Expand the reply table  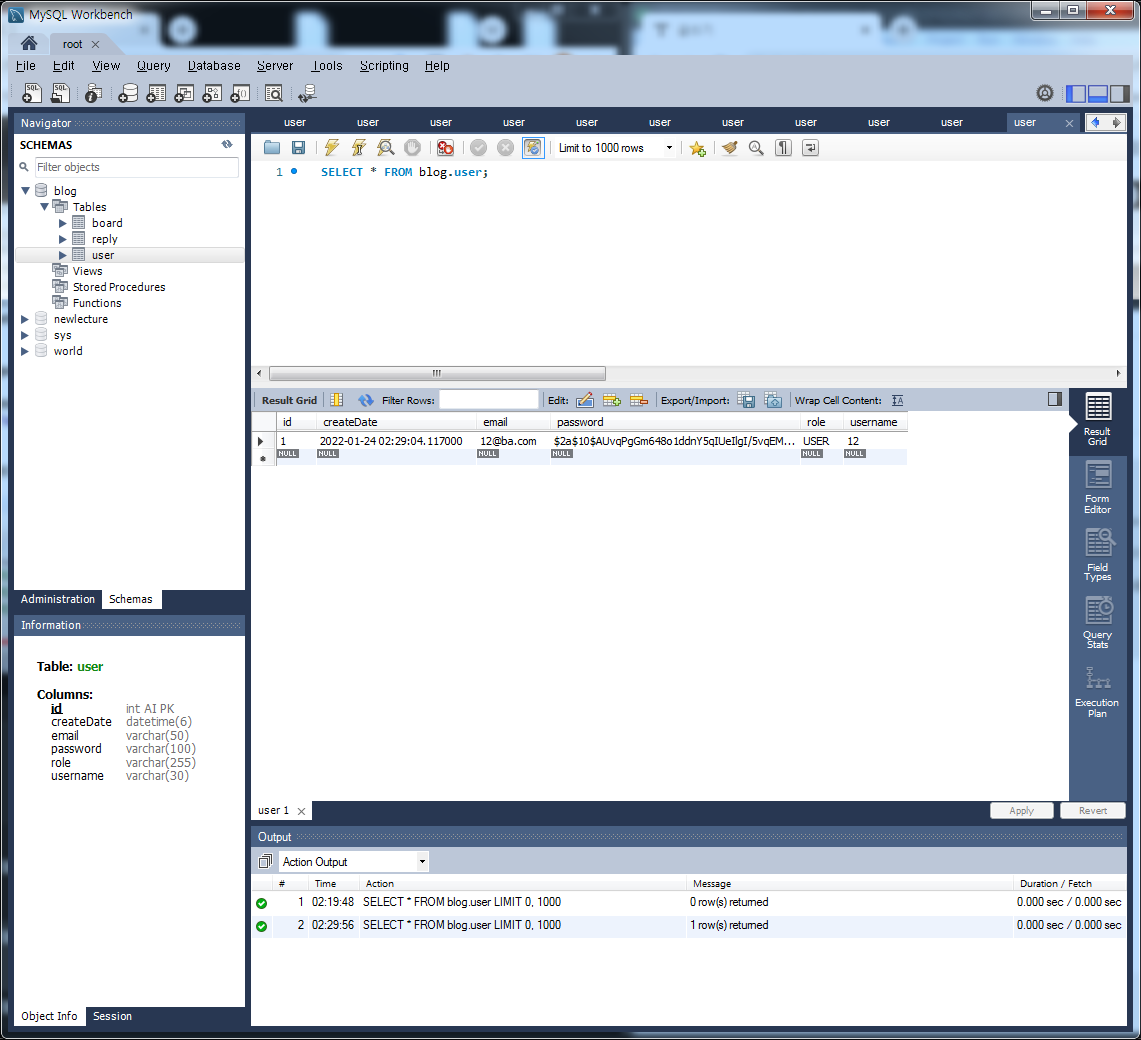pos(63,239)
